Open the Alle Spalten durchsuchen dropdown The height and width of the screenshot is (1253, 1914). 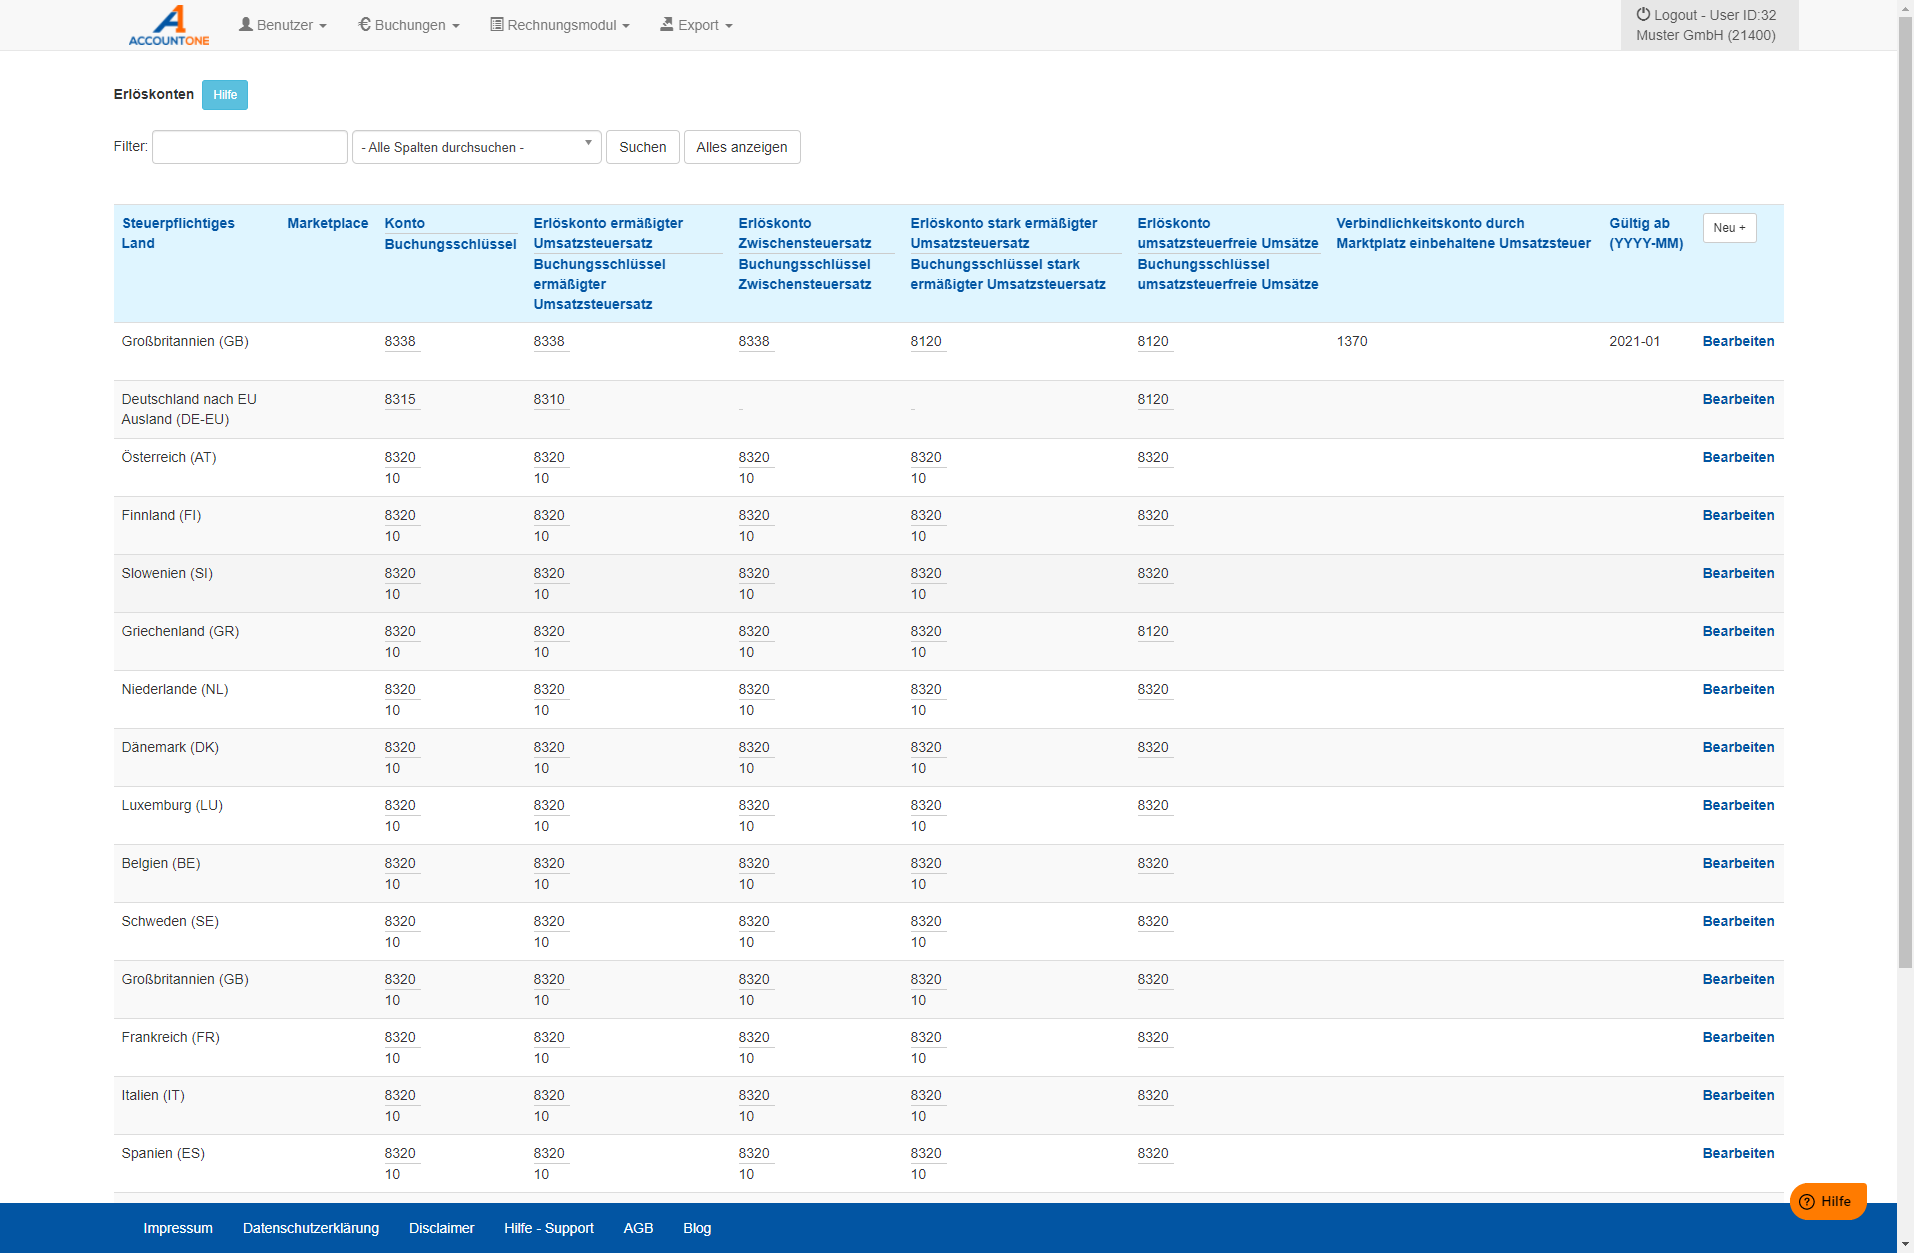(x=477, y=147)
